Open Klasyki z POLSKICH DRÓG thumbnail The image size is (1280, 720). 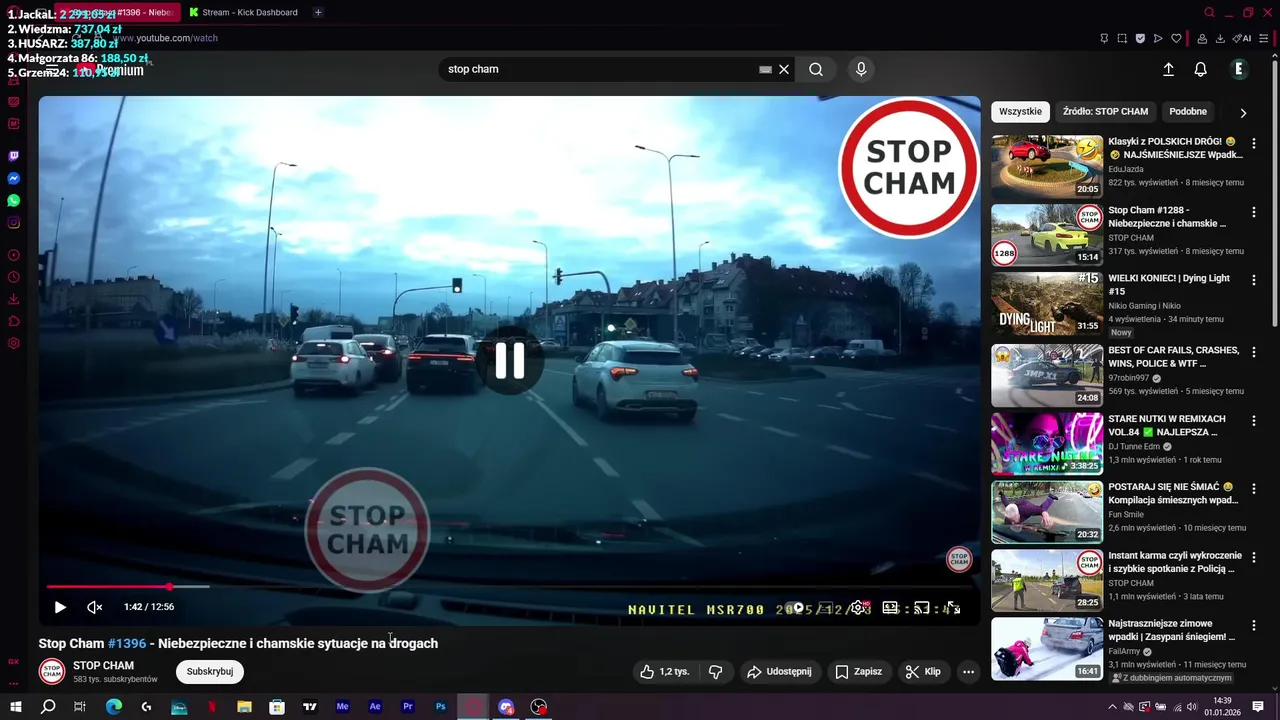click(x=1047, y=166)
